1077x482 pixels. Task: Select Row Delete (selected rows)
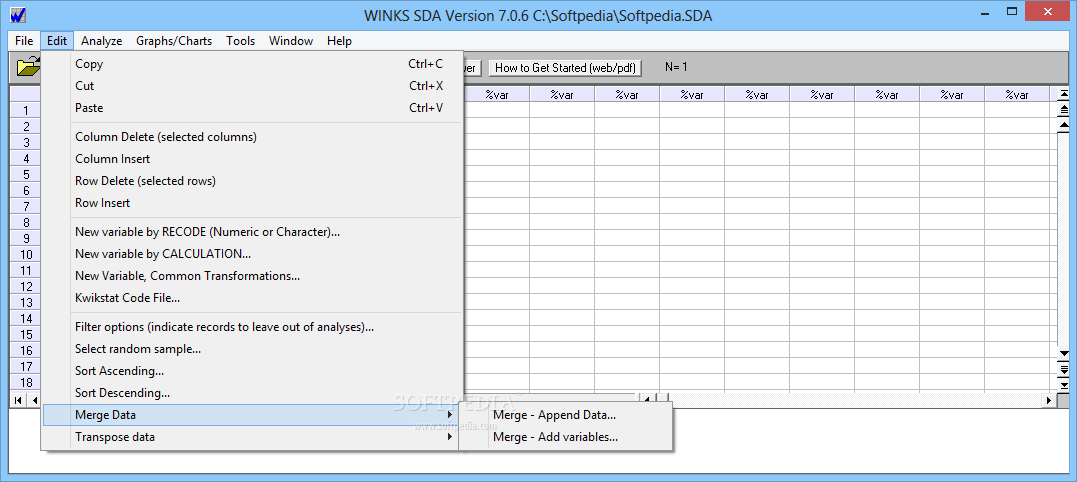coord(252,181)
